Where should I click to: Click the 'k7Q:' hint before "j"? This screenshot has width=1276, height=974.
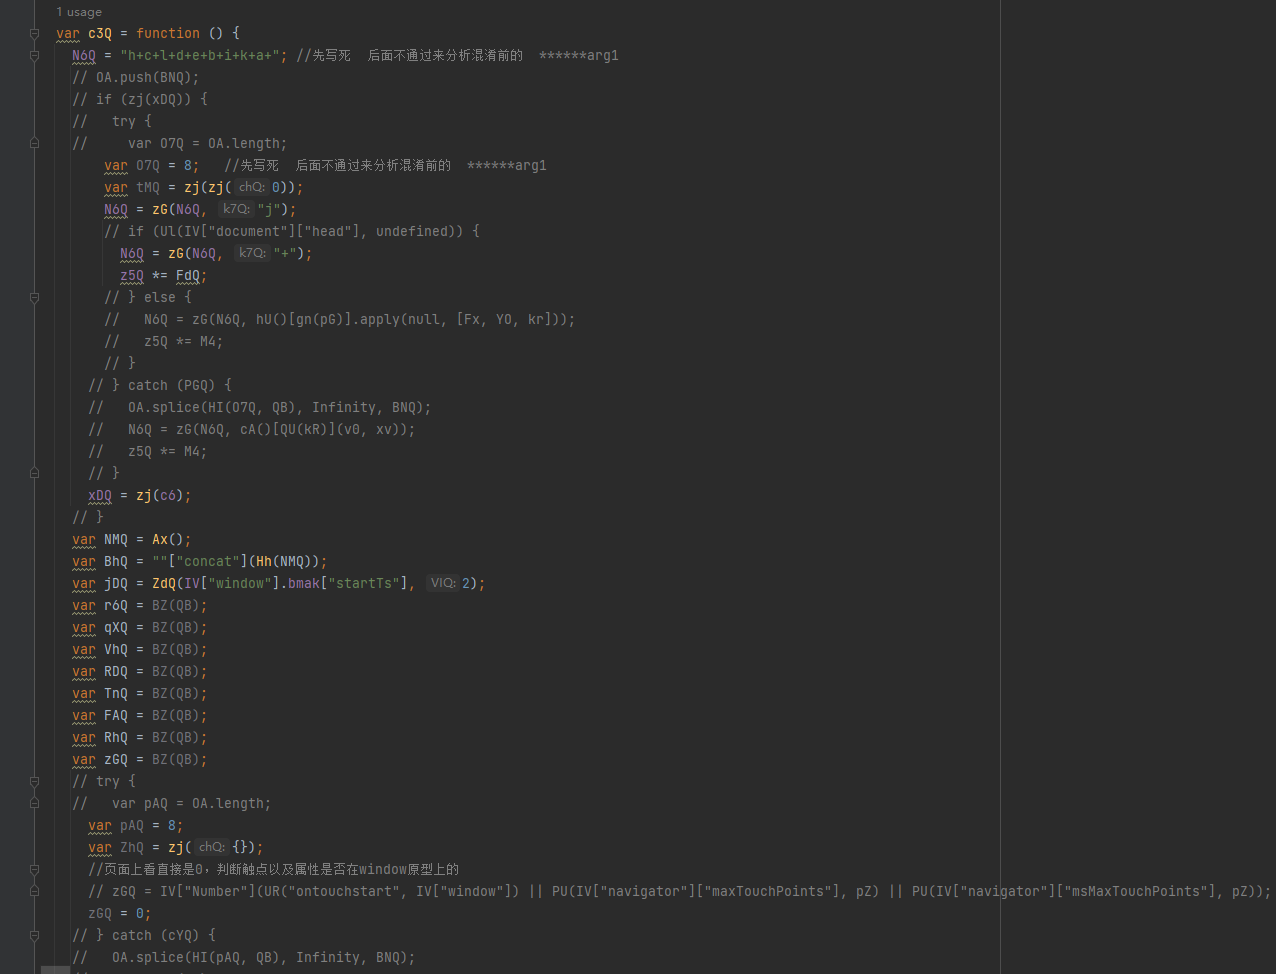[x=237, y=209]
